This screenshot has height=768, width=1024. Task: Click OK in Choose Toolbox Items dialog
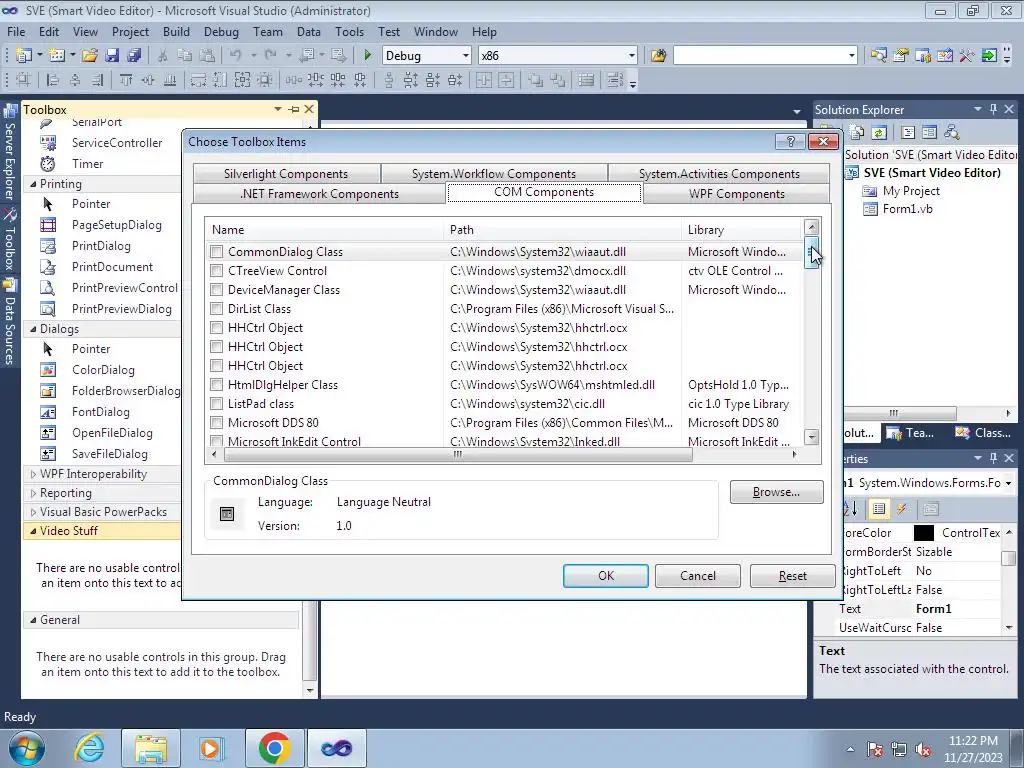(x=606, y=575)
